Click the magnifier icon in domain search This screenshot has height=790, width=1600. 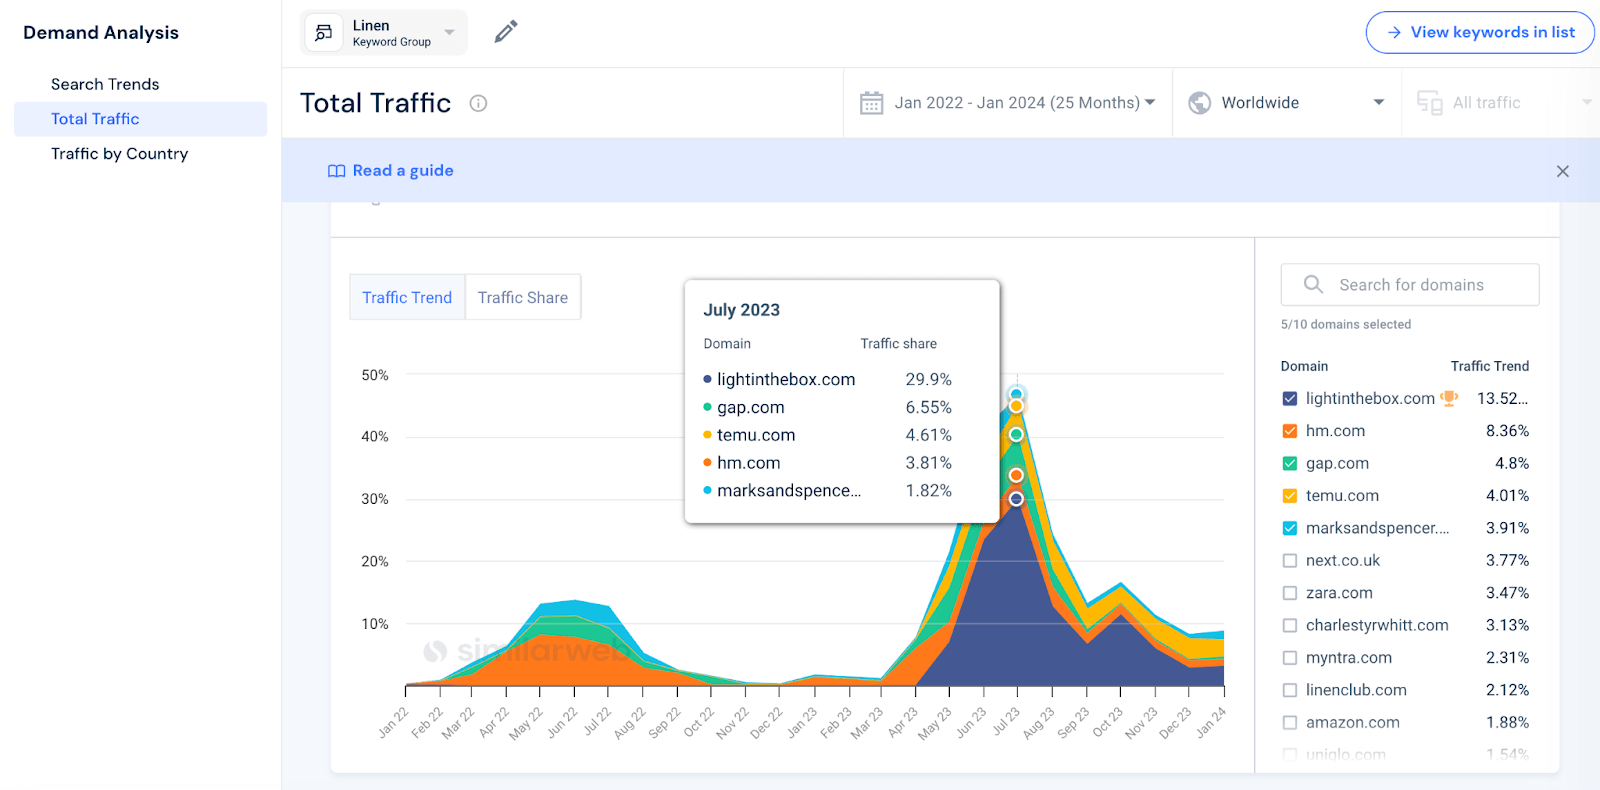tap(1313, 284)
